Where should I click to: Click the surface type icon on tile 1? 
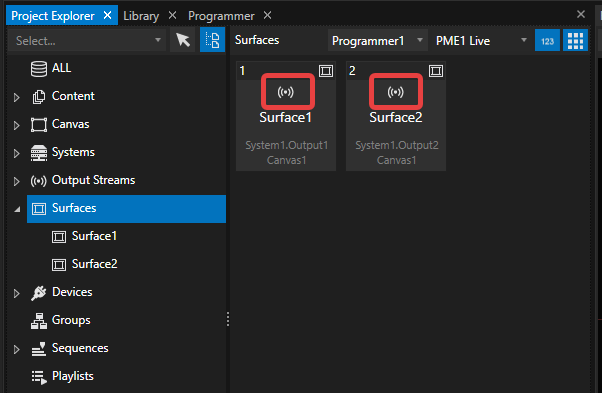[326, 71]
